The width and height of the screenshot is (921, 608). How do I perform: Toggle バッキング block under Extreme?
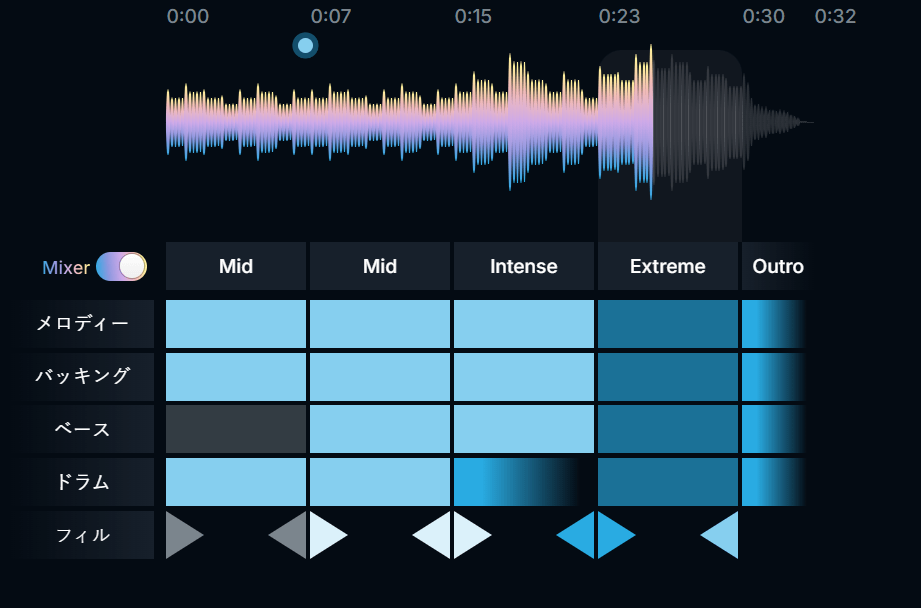[668, 377]
